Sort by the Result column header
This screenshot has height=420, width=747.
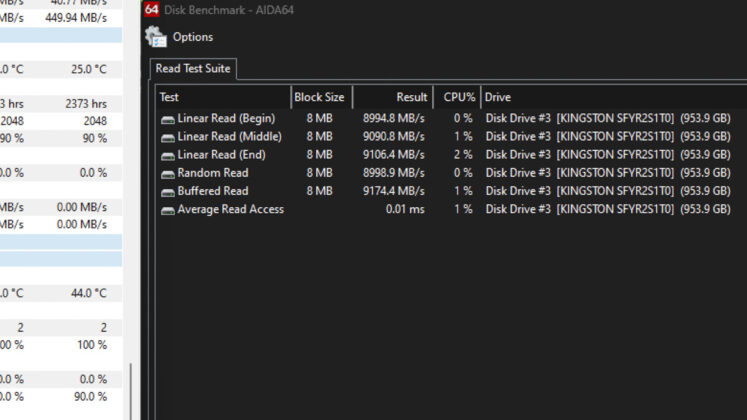tap(393, 97)
